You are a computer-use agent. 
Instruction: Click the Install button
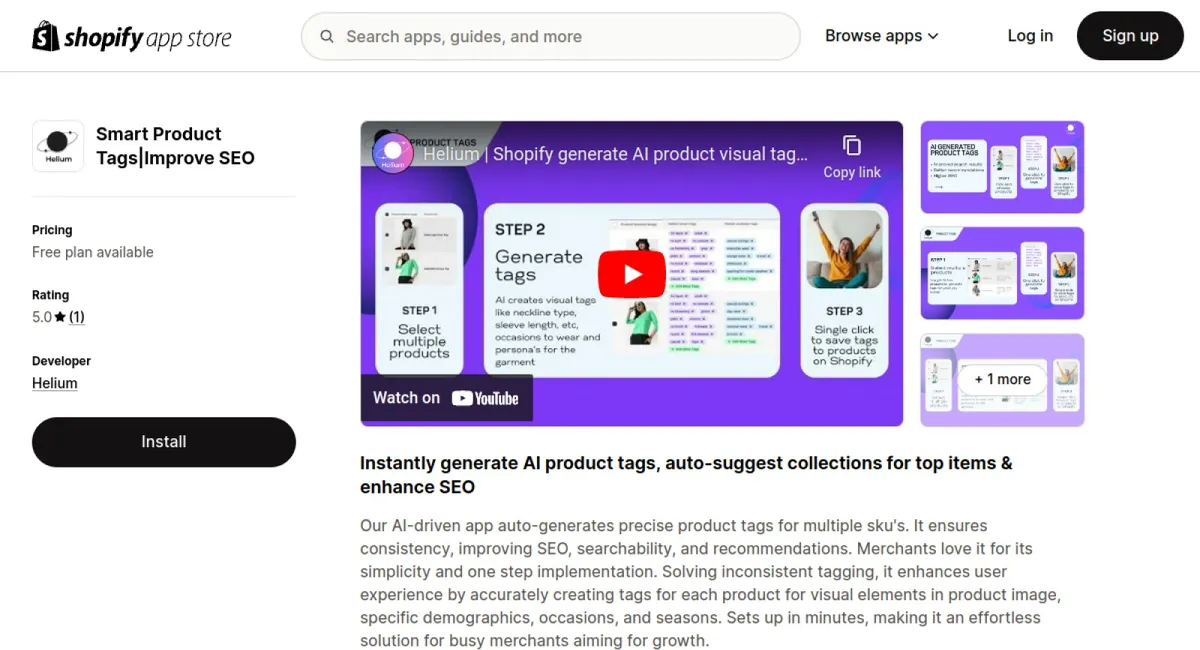tap(164, 442)
